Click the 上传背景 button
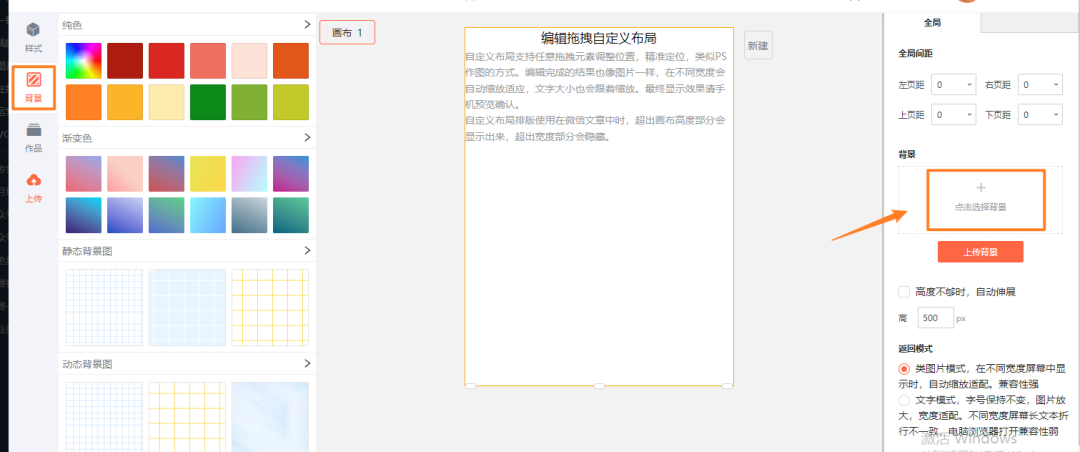 [x=980, y=251]
